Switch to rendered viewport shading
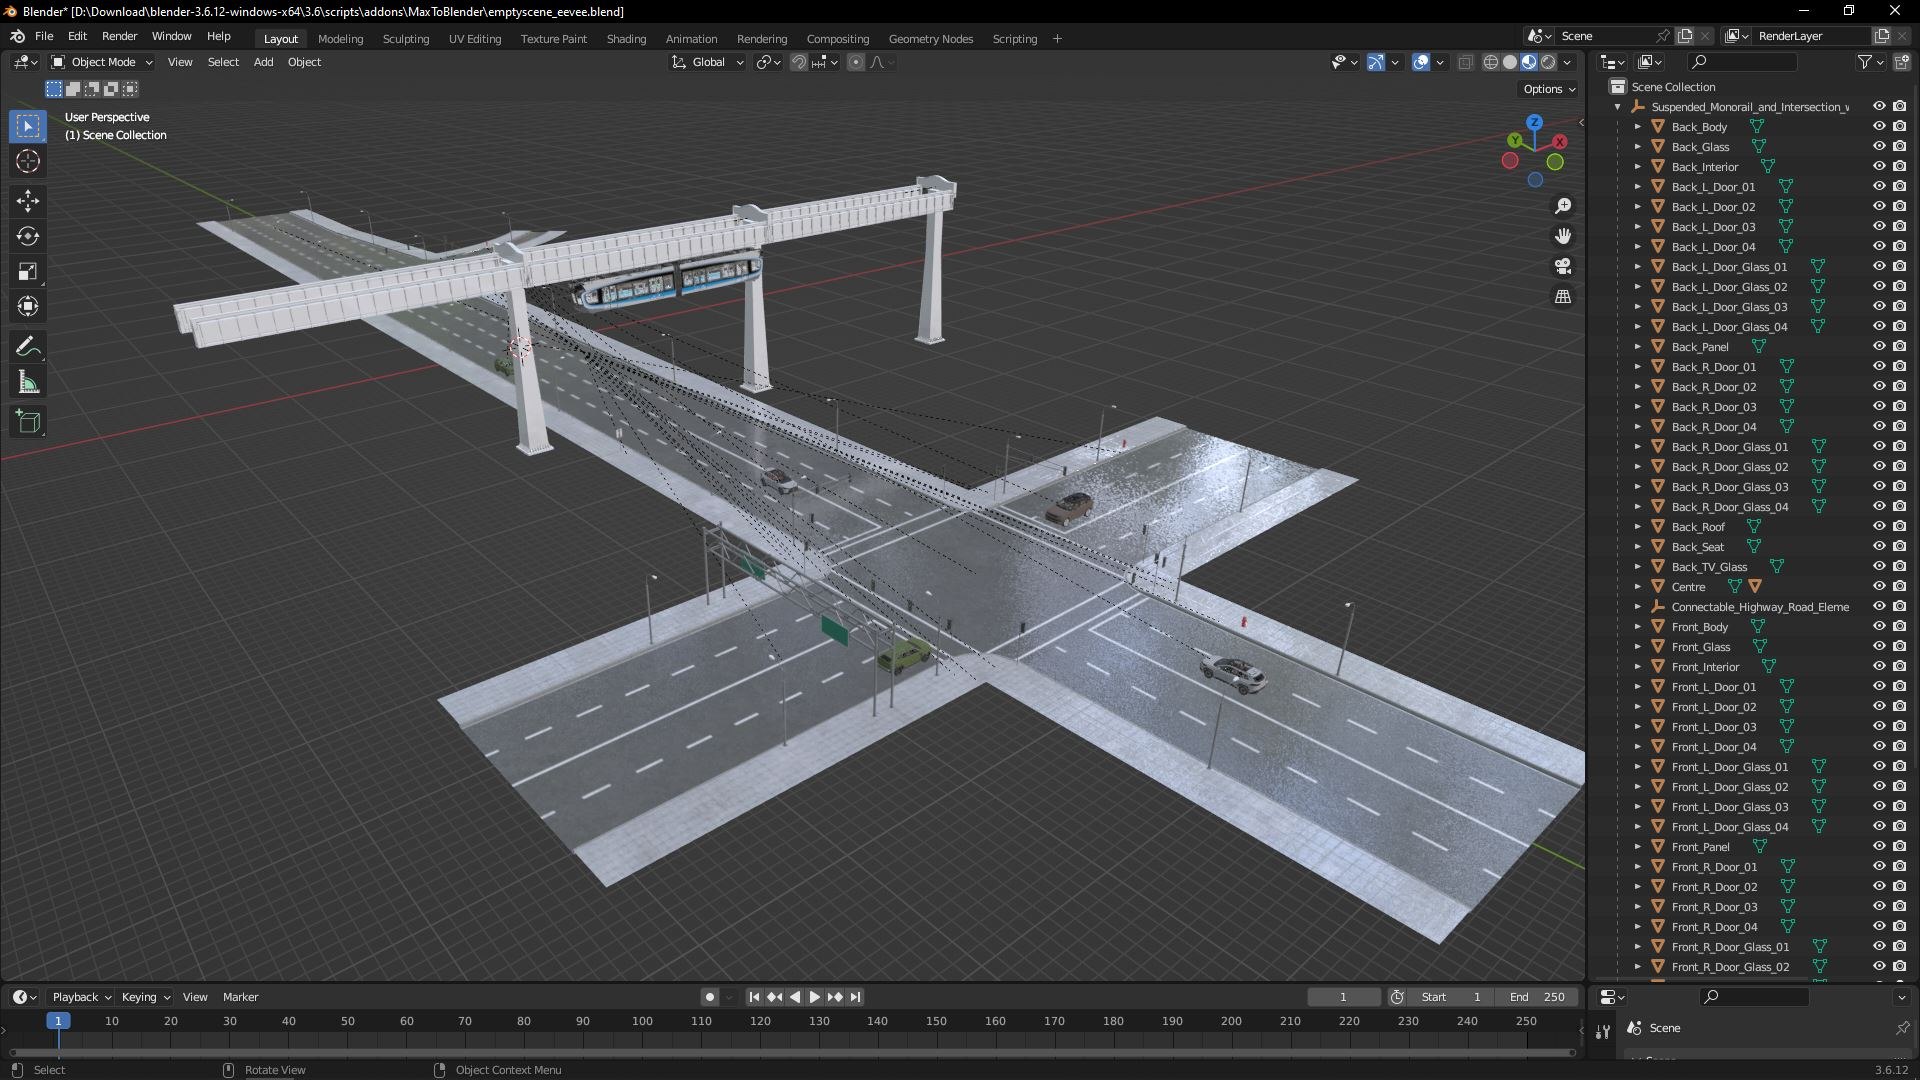The image size is (1920, 1080). tap(1548, 62)
